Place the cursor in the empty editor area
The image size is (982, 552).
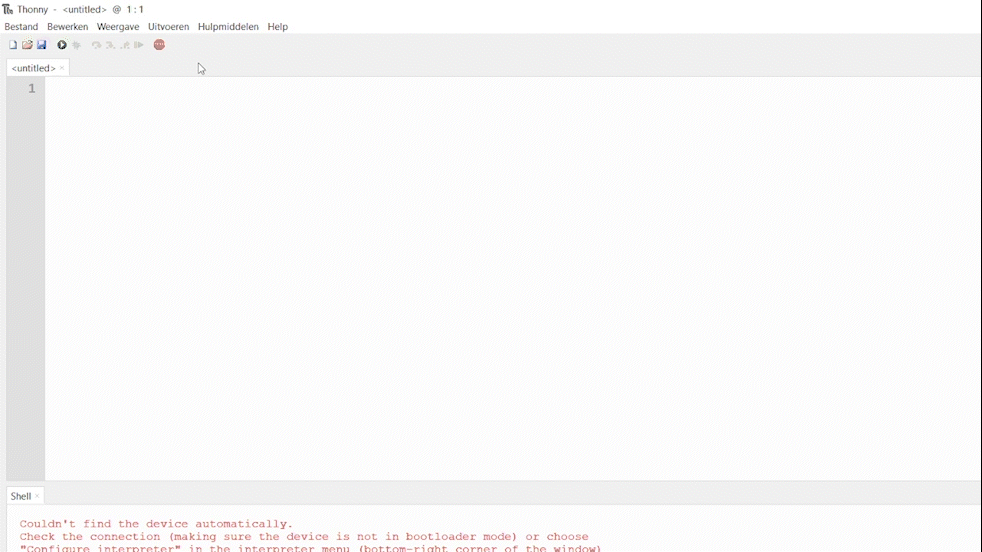tap(512, 279)
